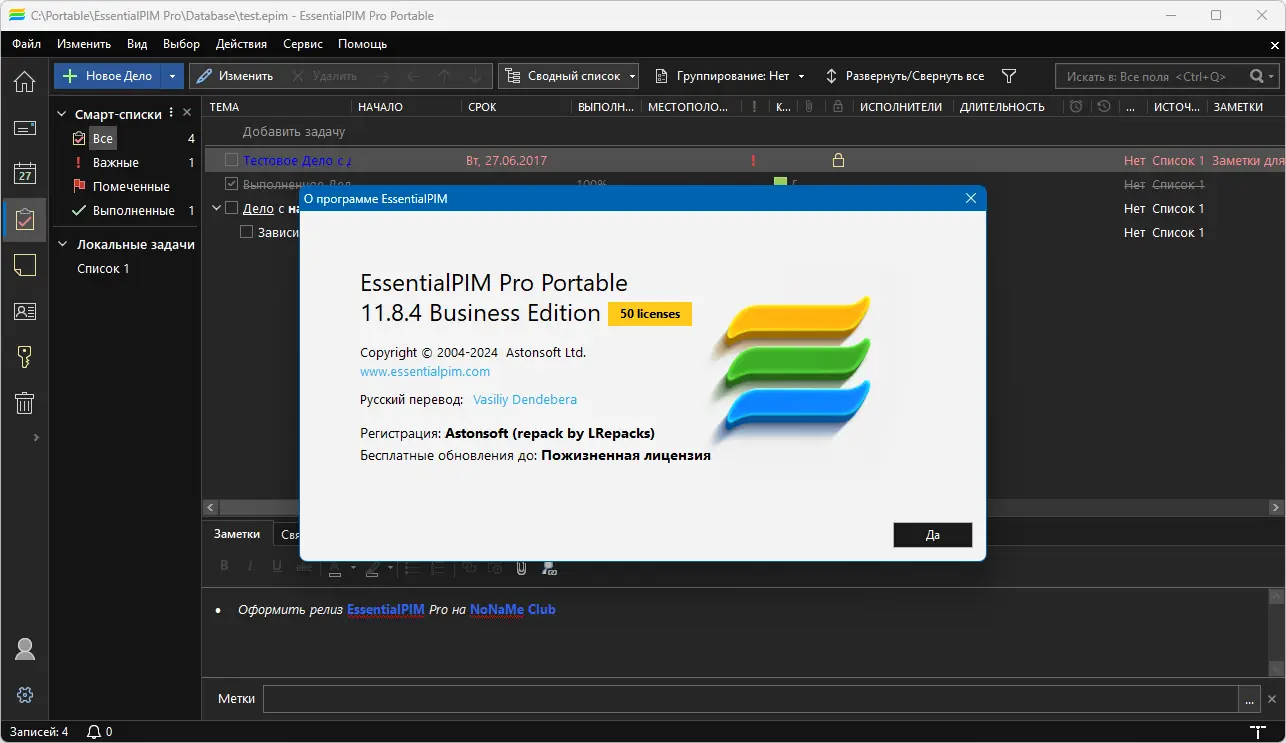The image size is (1286, 743).
Task: Open the Notes module sidebar icon
Action: pyautogui.click(x=24, y=265)
